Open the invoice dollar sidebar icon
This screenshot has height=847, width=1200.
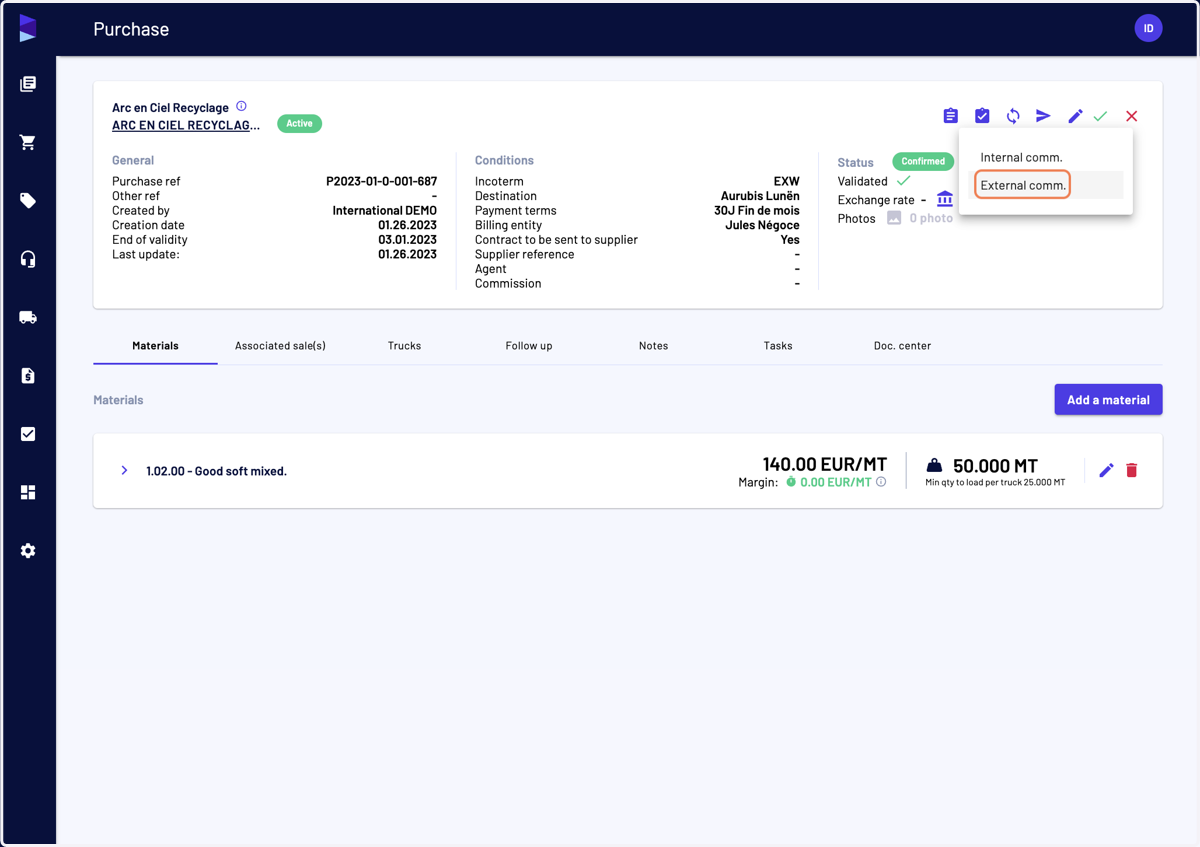pyautogui.click(x=28, y=376)
